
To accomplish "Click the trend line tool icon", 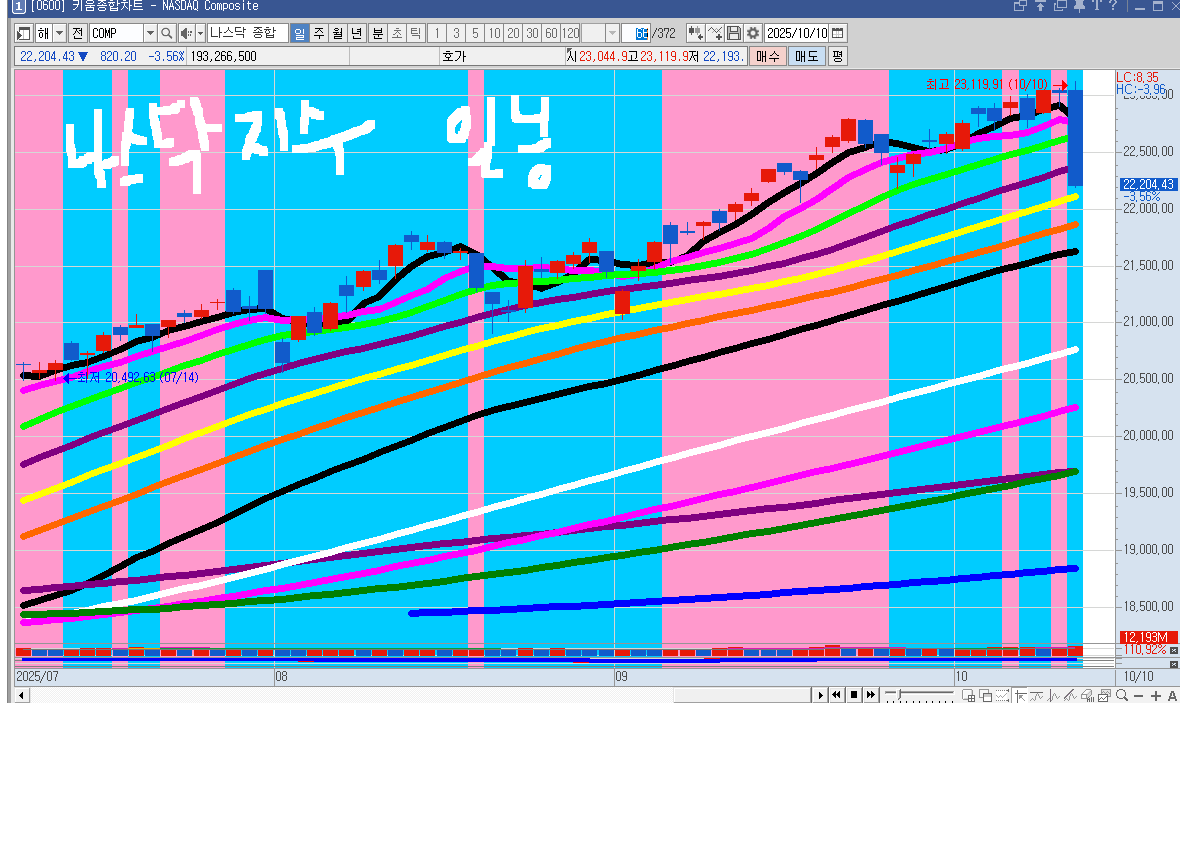I will pyautogui.click(x=1037, y=695).
